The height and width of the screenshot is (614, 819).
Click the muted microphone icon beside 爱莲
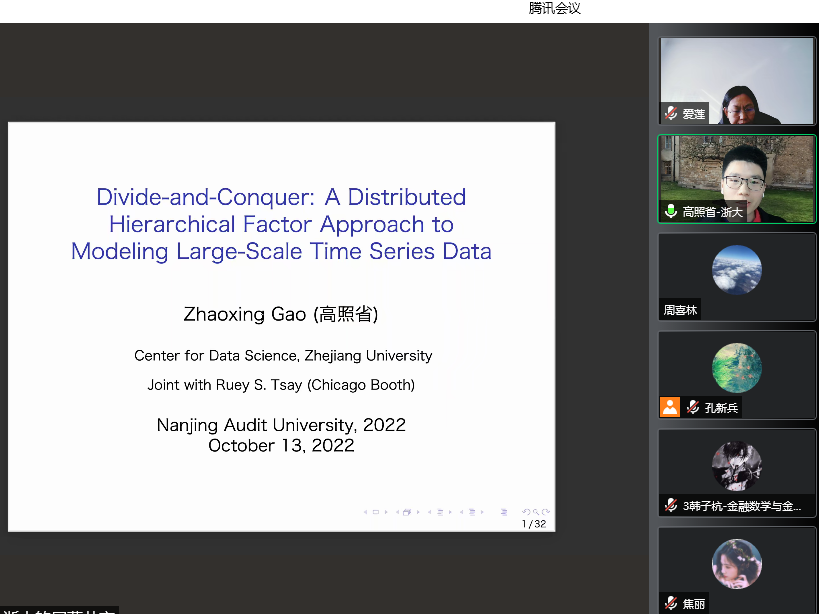(x=671, y=114)
